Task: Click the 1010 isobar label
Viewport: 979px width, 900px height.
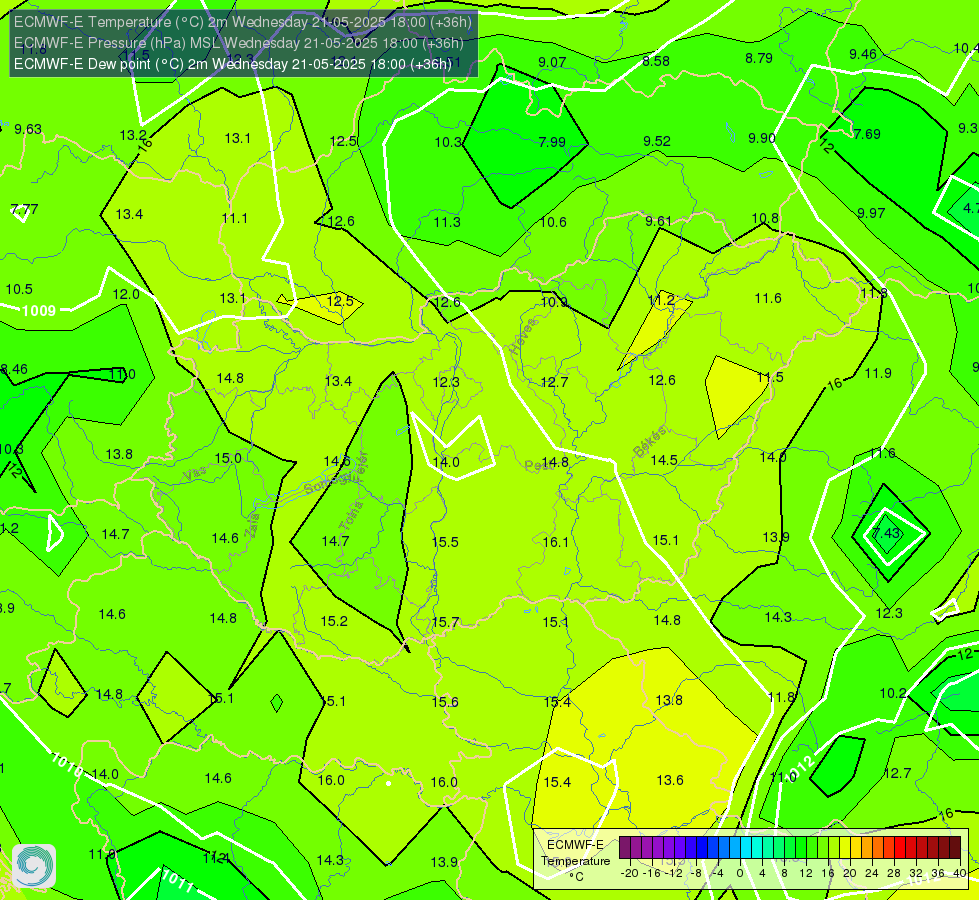Action: pyautogui.click(x=67, y=766)
